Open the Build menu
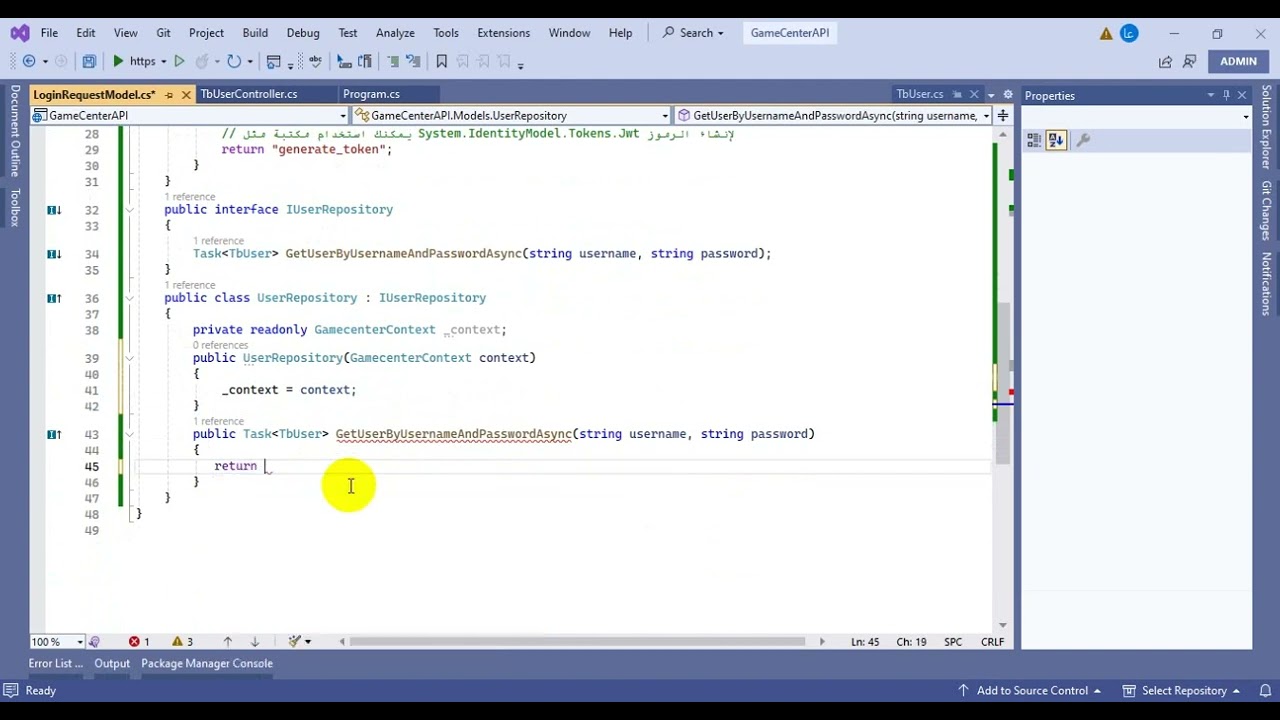 (x=255, y=33)
